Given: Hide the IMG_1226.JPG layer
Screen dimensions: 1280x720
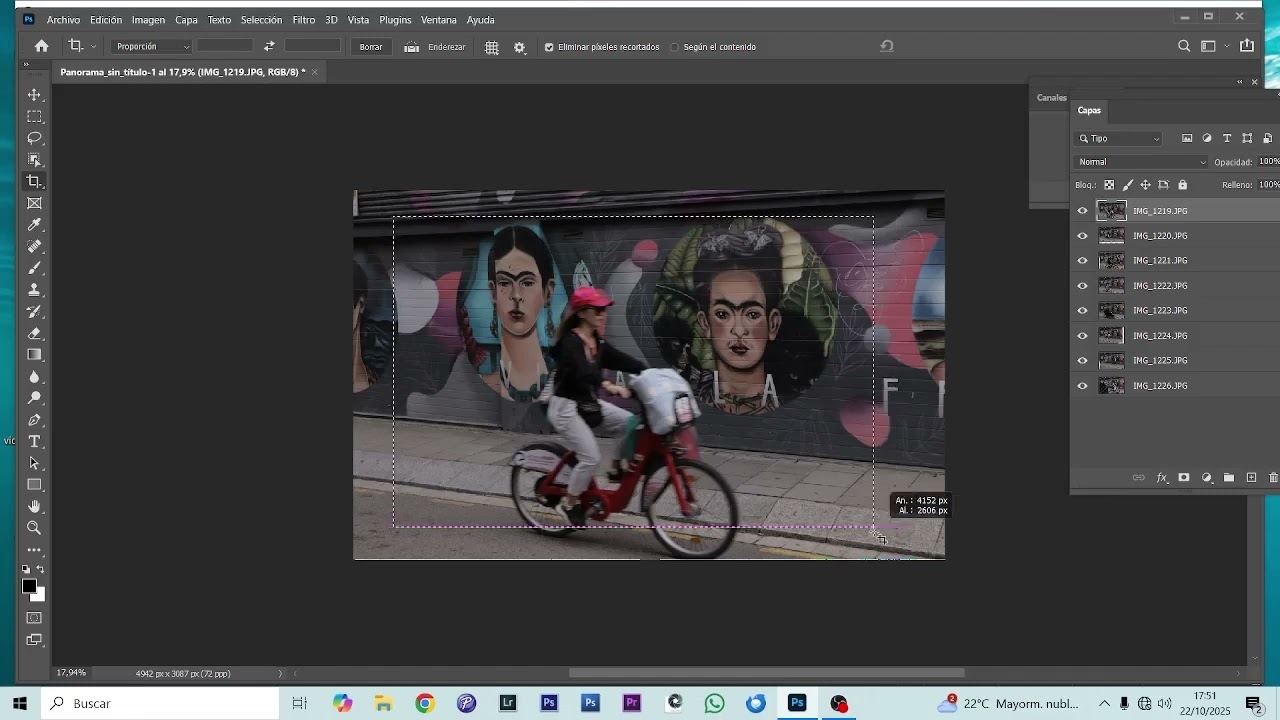Looking at the screenshot, I should coord(1082,386).
